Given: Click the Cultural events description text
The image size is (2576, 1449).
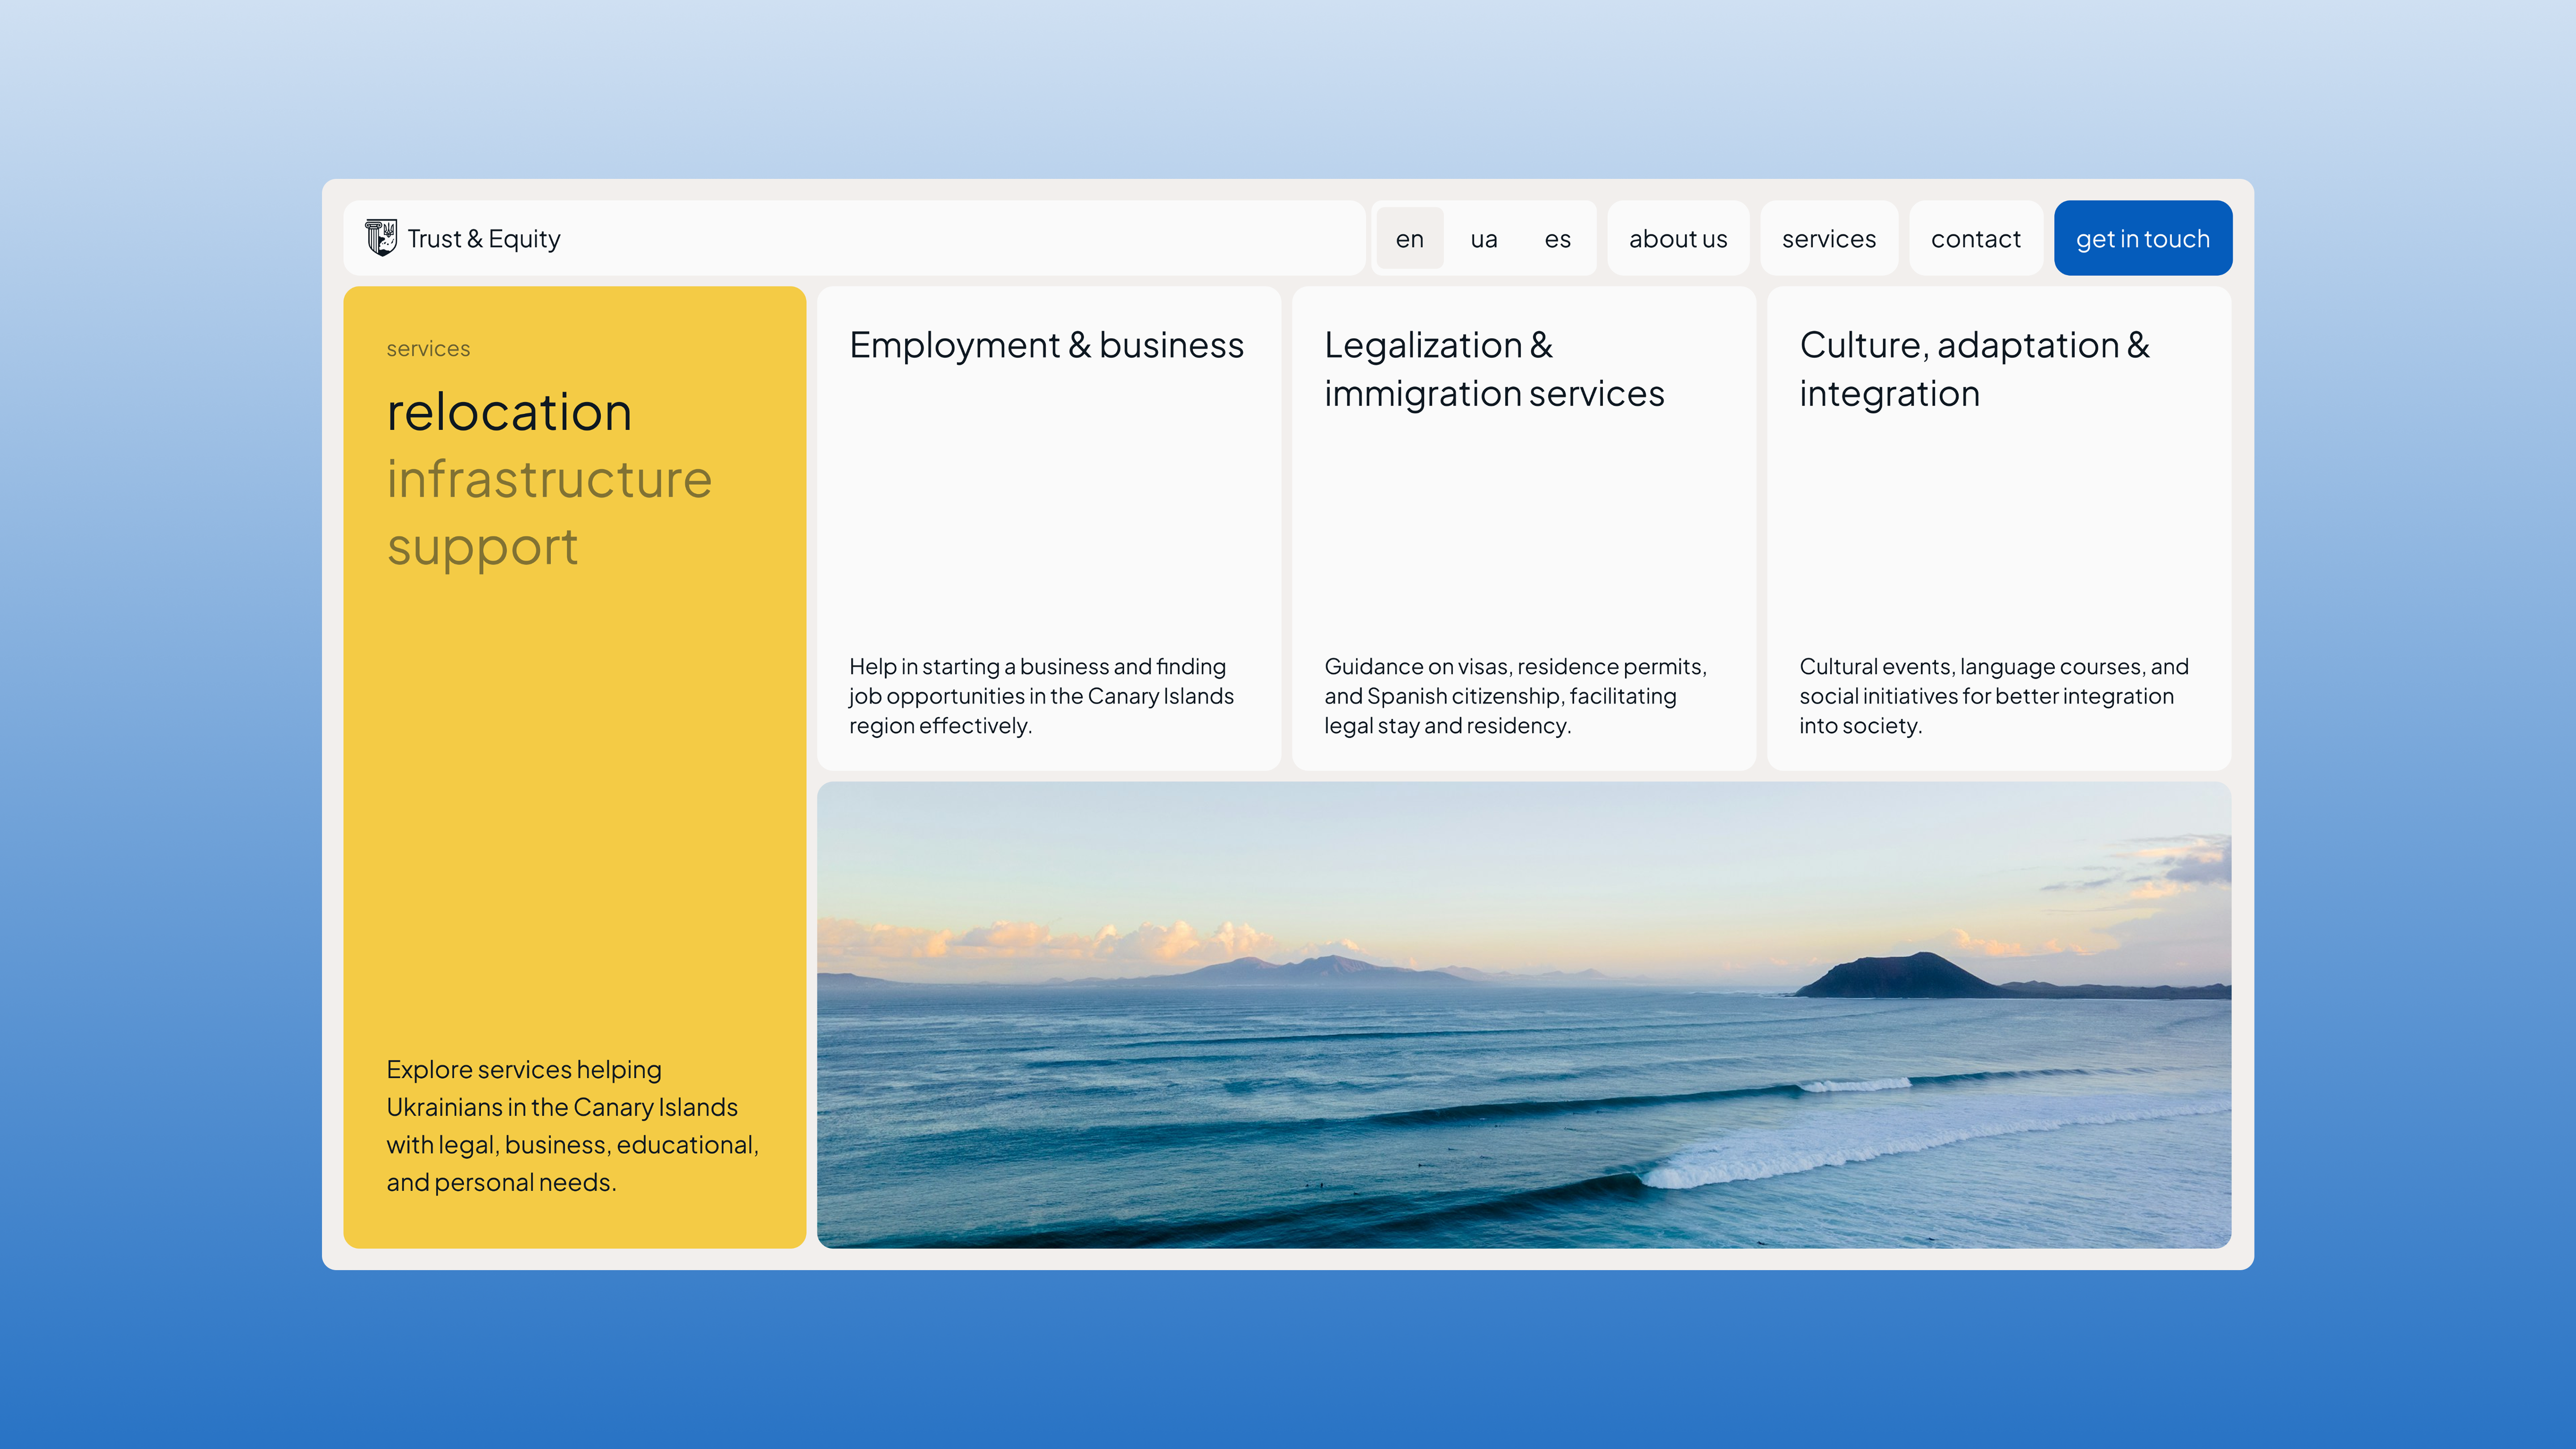Looking at the screenshot, I should 1993,696.
